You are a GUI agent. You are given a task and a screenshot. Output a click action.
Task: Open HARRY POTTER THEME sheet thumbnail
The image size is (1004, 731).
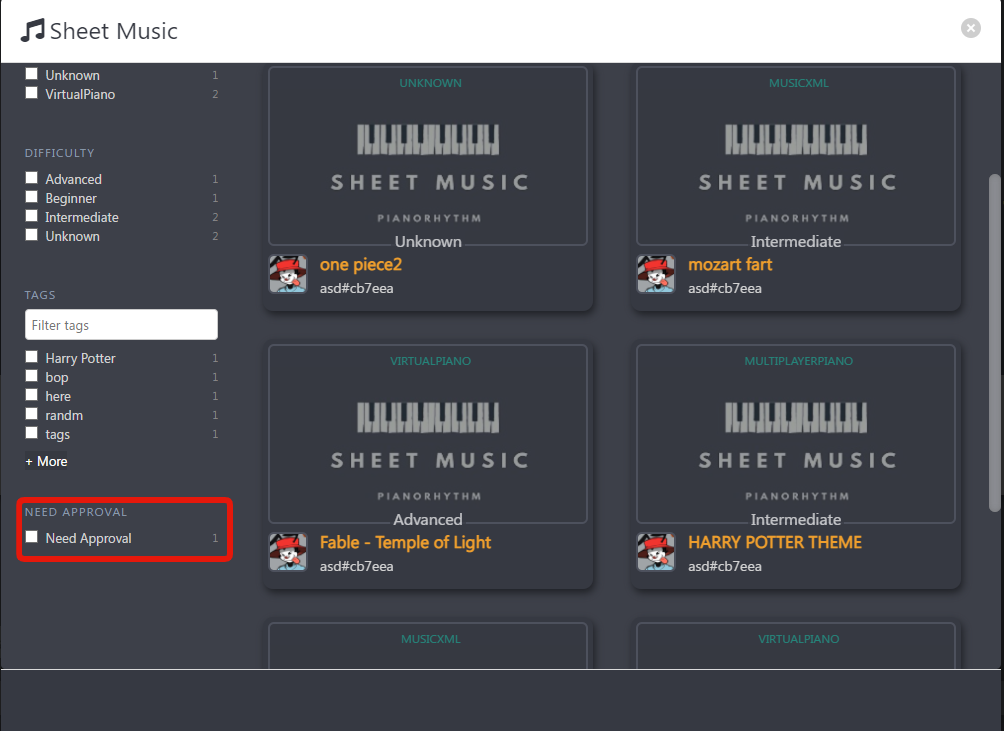(796, 433)
